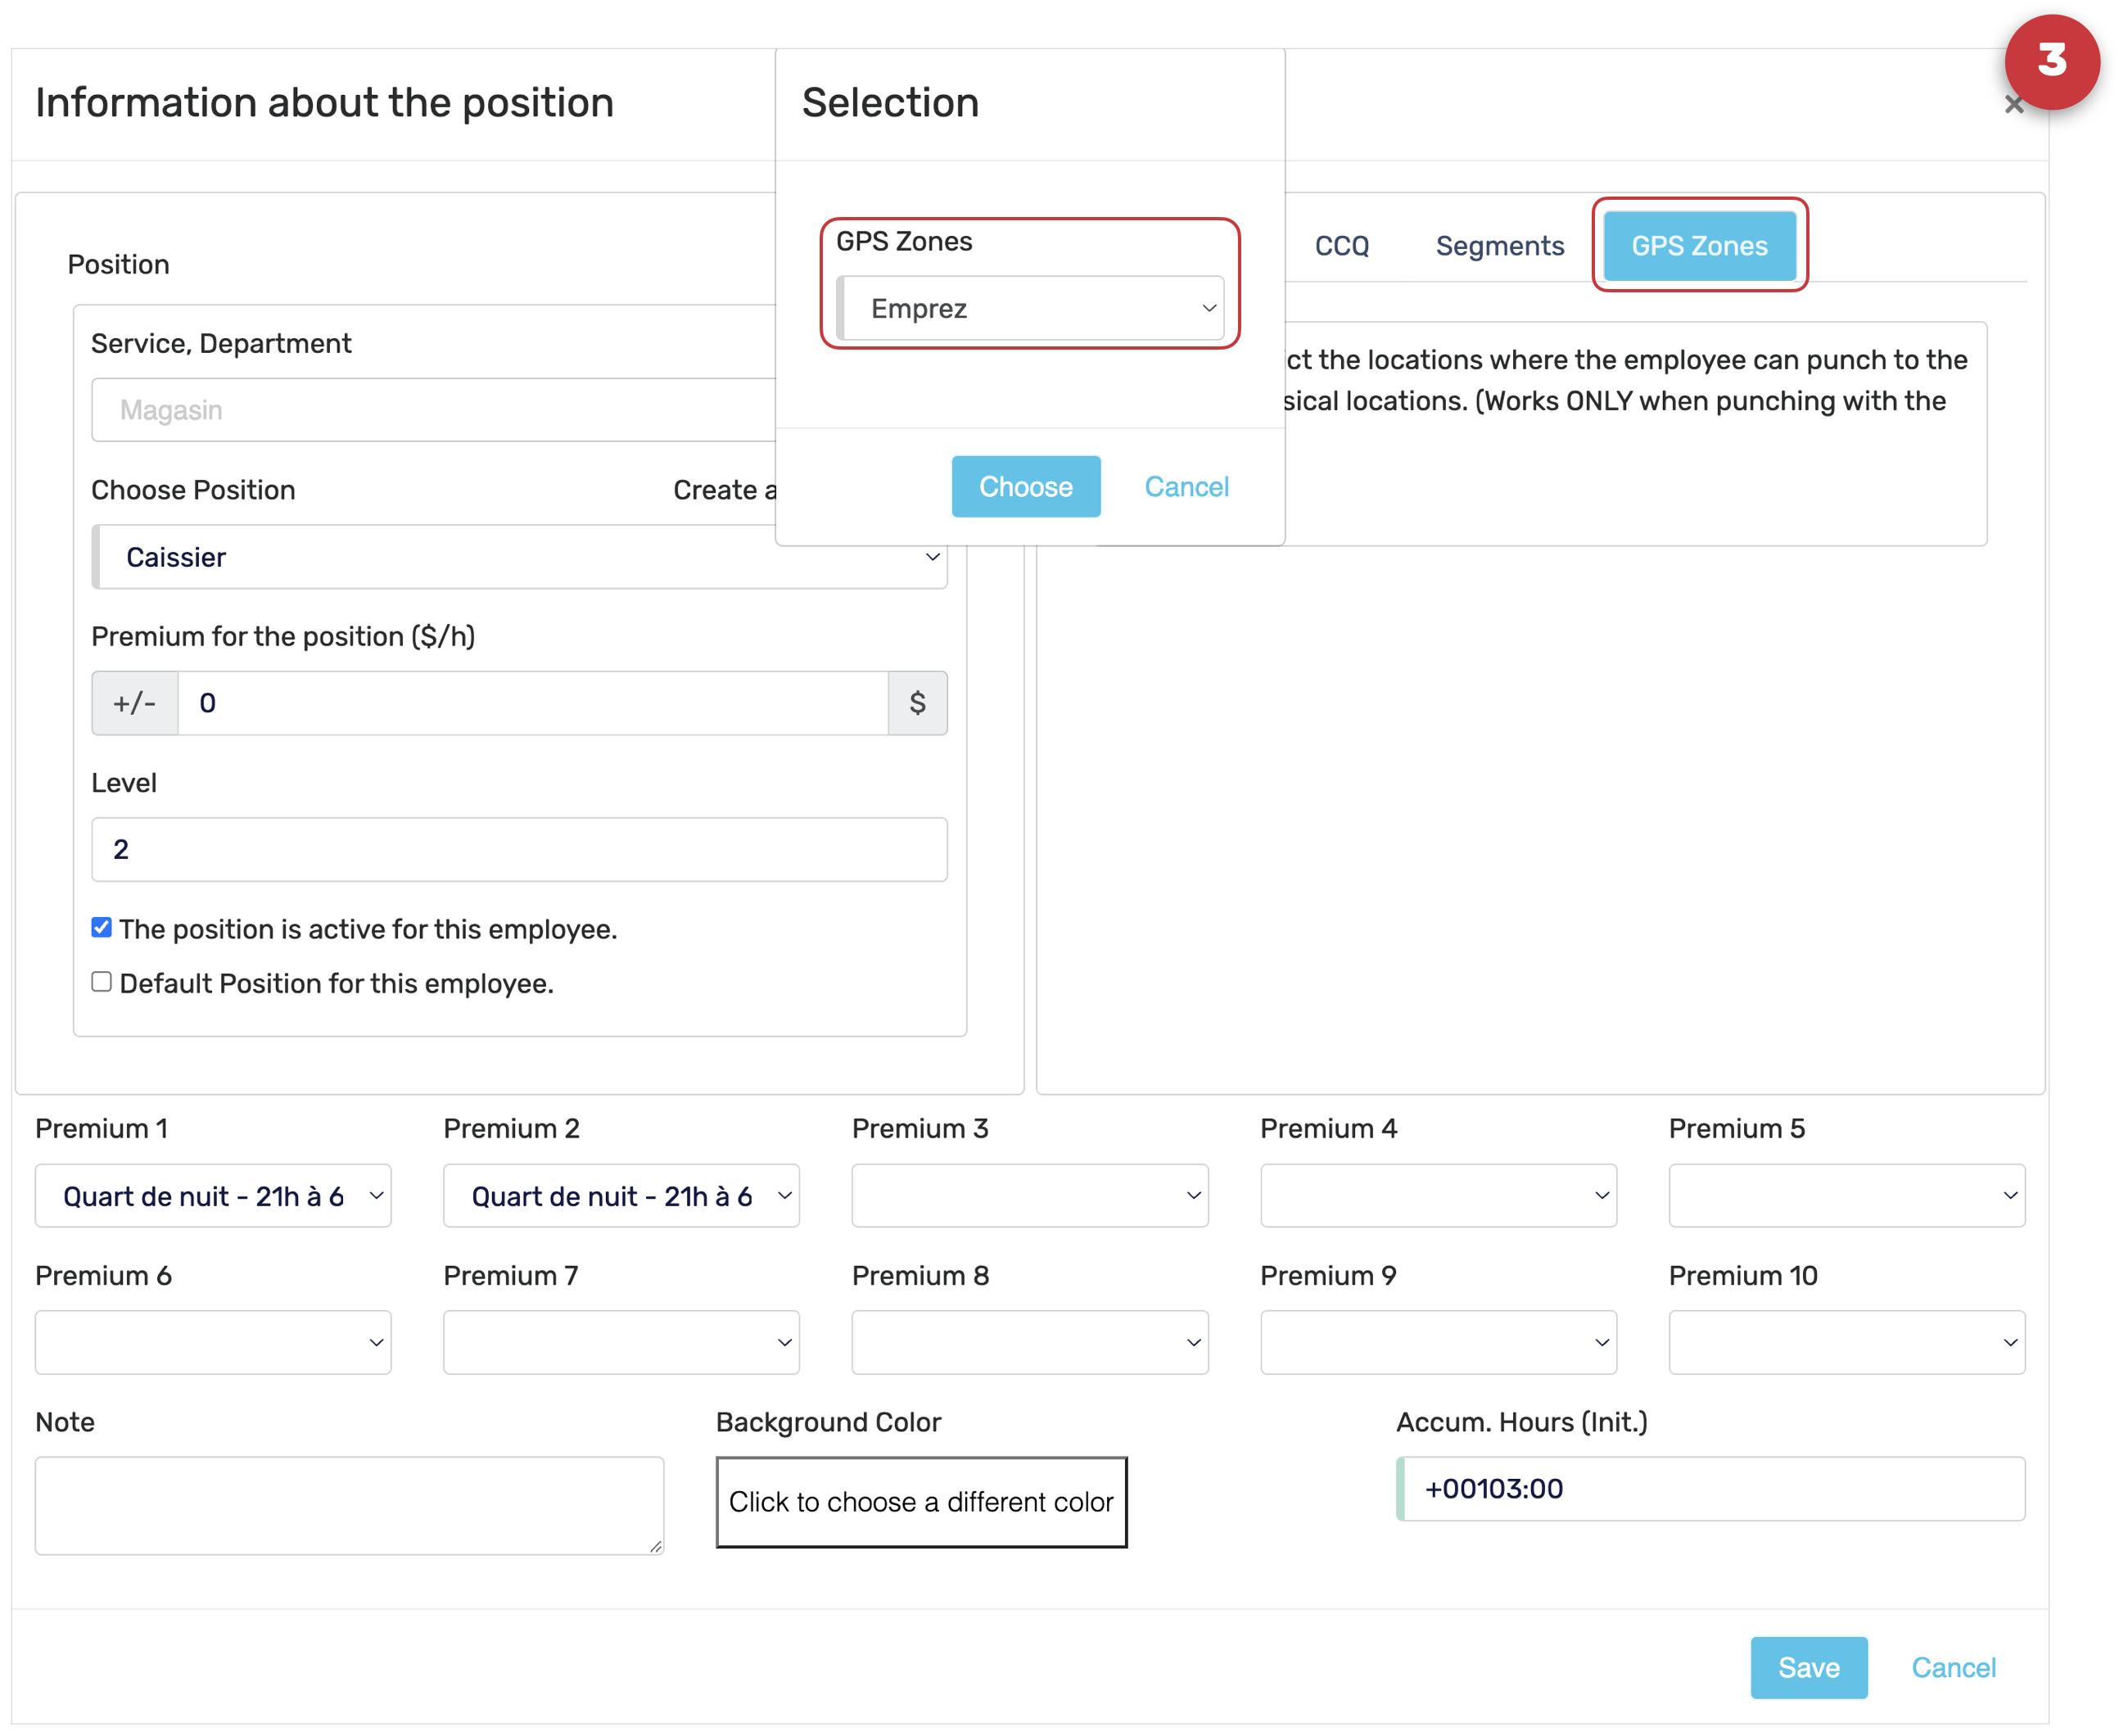This screenshot has width=2119, height=1736.
Task: Click to choose a different background color
Action: (x=920, y=1502)
